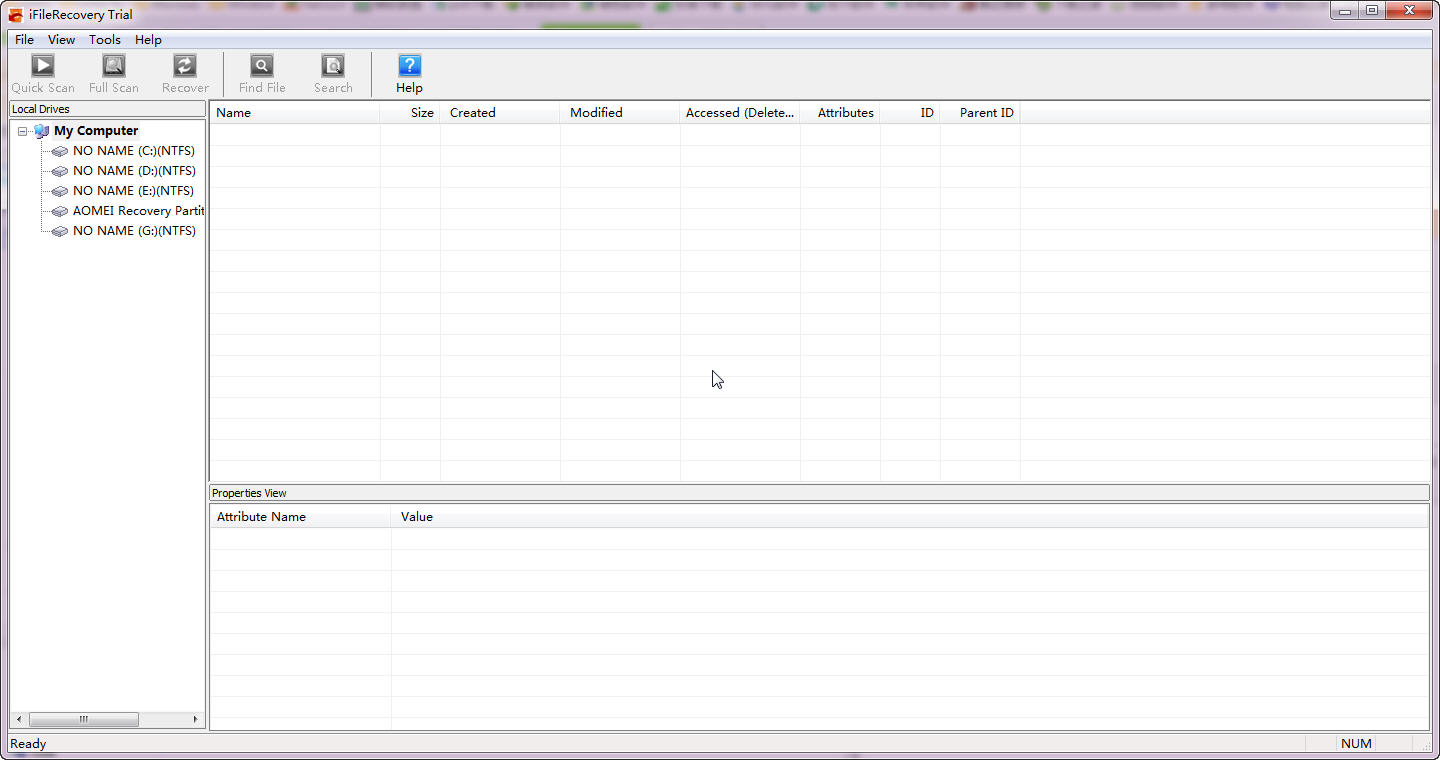Collapse the My Computer tree node
Image resolution: width=1440 pixels, height=760 pixels.
(22, 131)
